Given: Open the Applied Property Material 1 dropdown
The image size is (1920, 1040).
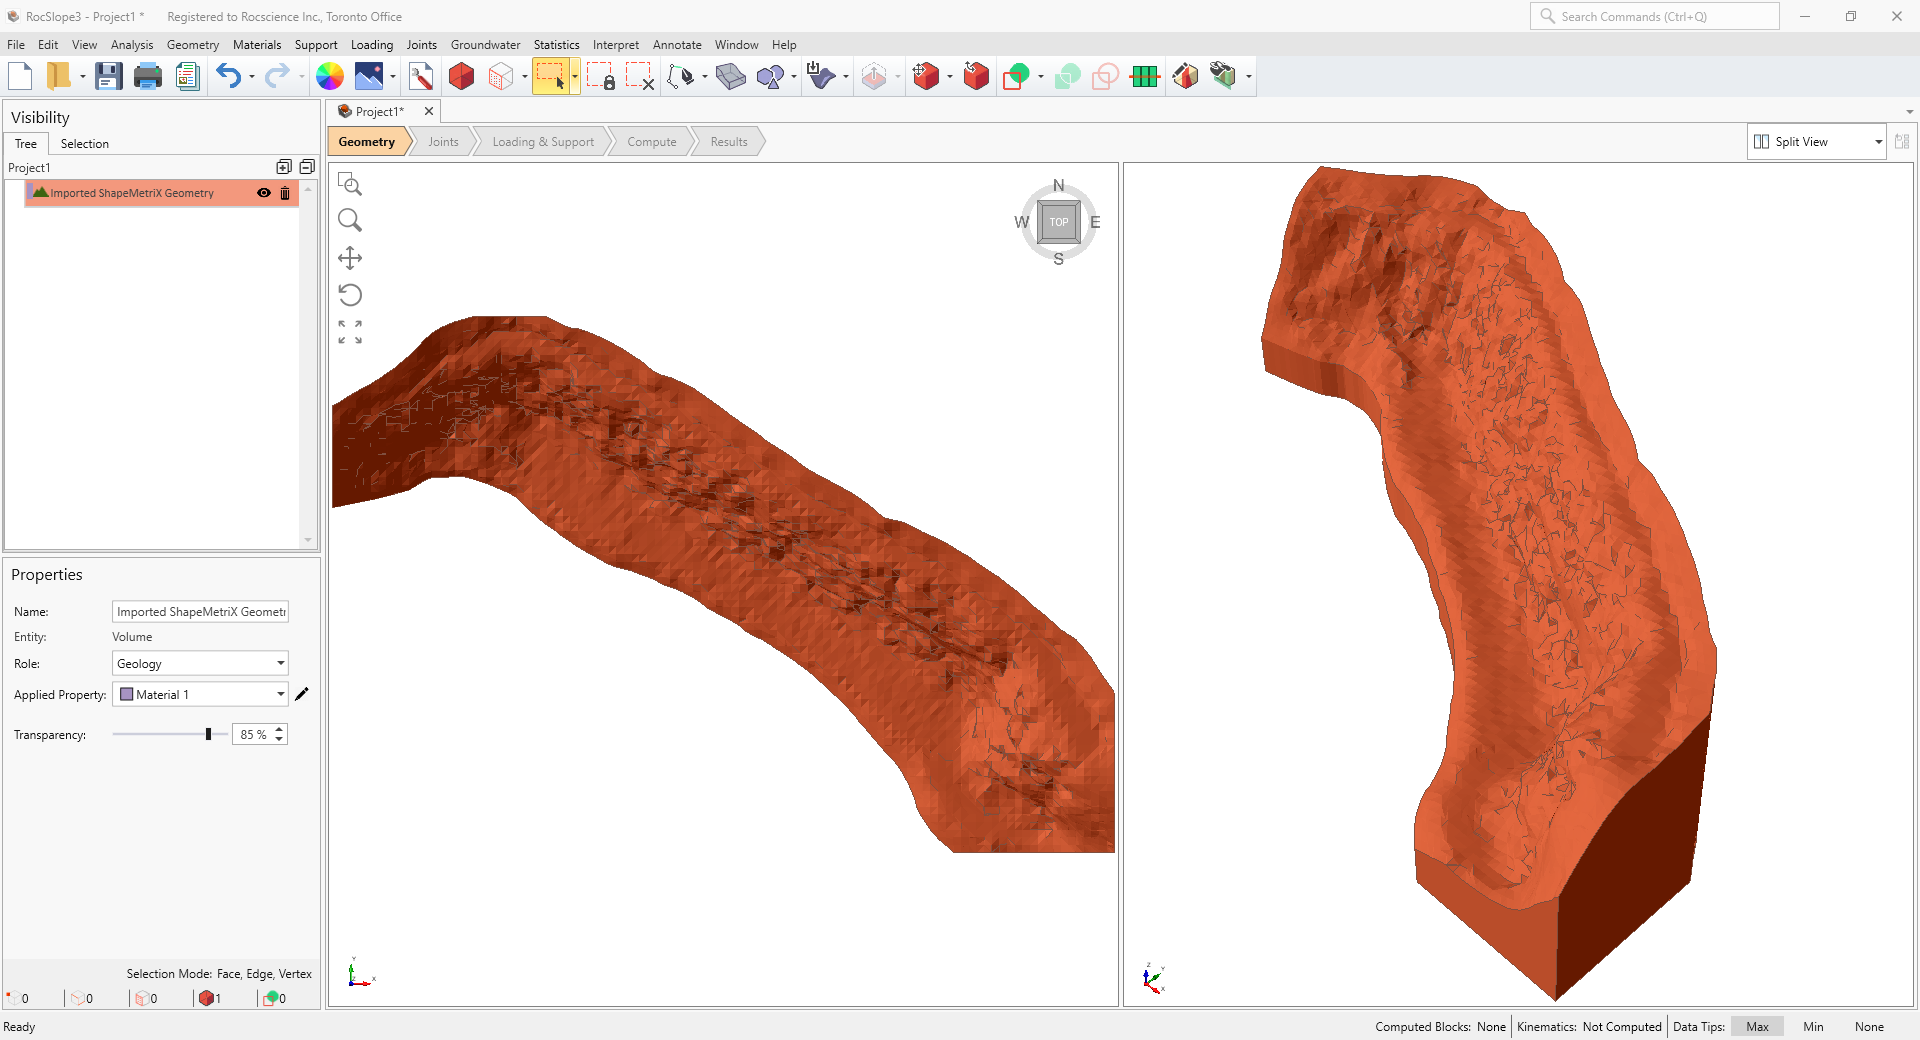Looking at the screenshot, I should coord(200,695).
